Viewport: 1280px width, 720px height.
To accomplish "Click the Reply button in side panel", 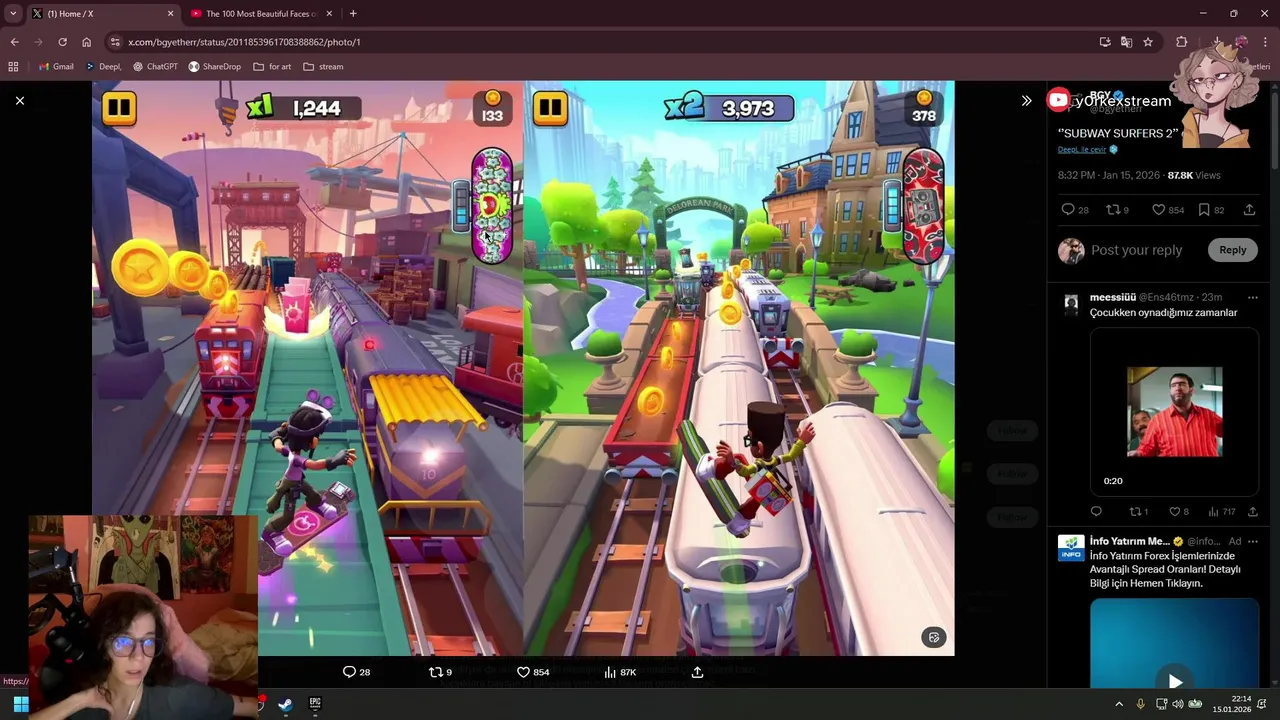I will coord(1232,250).
